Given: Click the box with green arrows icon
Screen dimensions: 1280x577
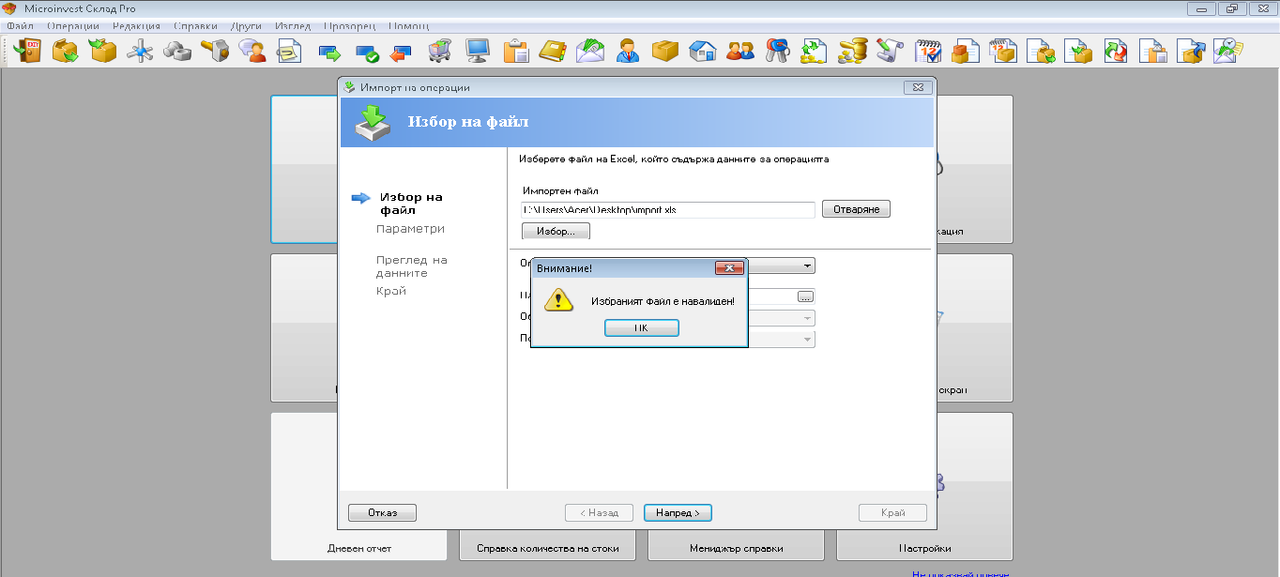Looking at the screenshot, I should (x=66, y=50).
